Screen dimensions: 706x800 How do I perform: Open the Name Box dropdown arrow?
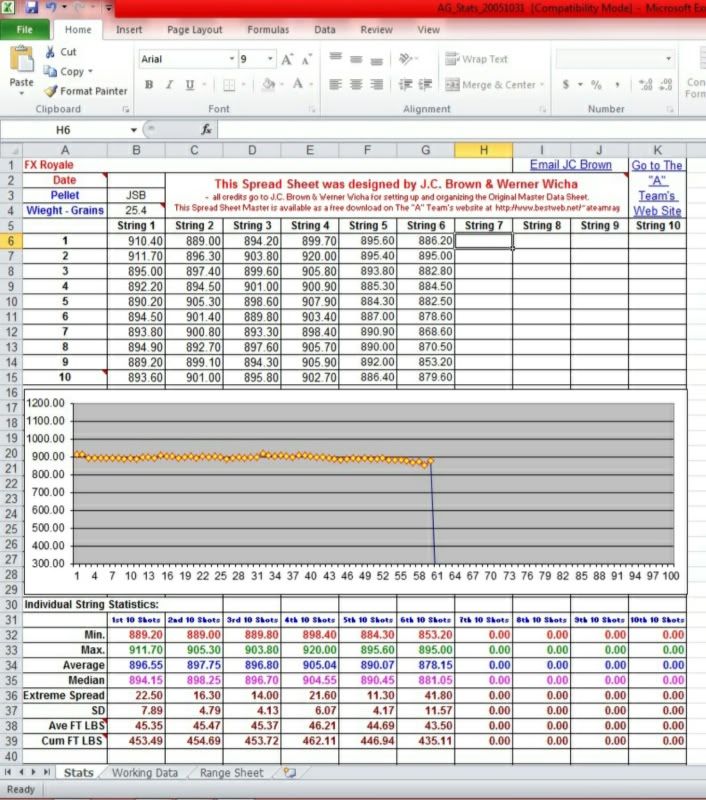pyautogui.click(x=134, y=130)
